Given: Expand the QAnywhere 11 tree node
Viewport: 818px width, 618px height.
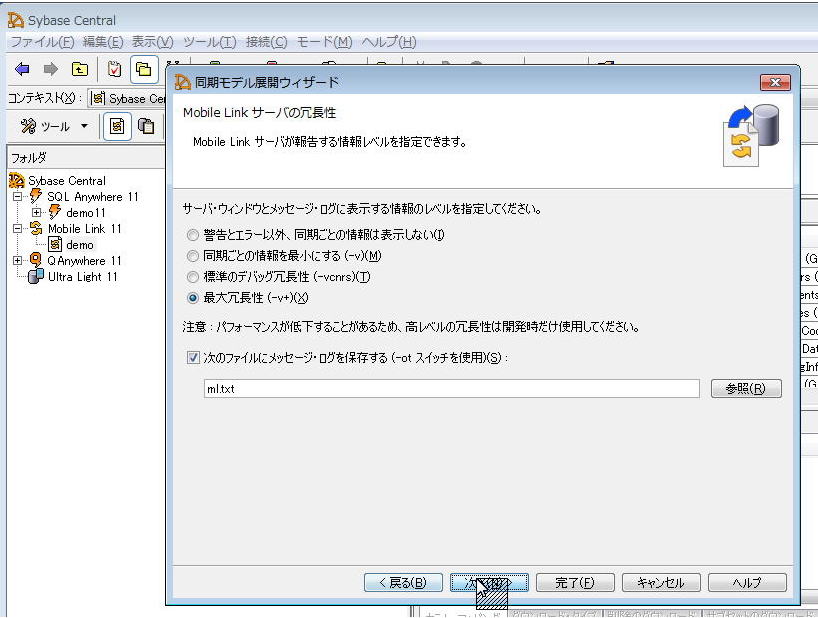Looking at the screenshot, I should (x=18, y=261).
